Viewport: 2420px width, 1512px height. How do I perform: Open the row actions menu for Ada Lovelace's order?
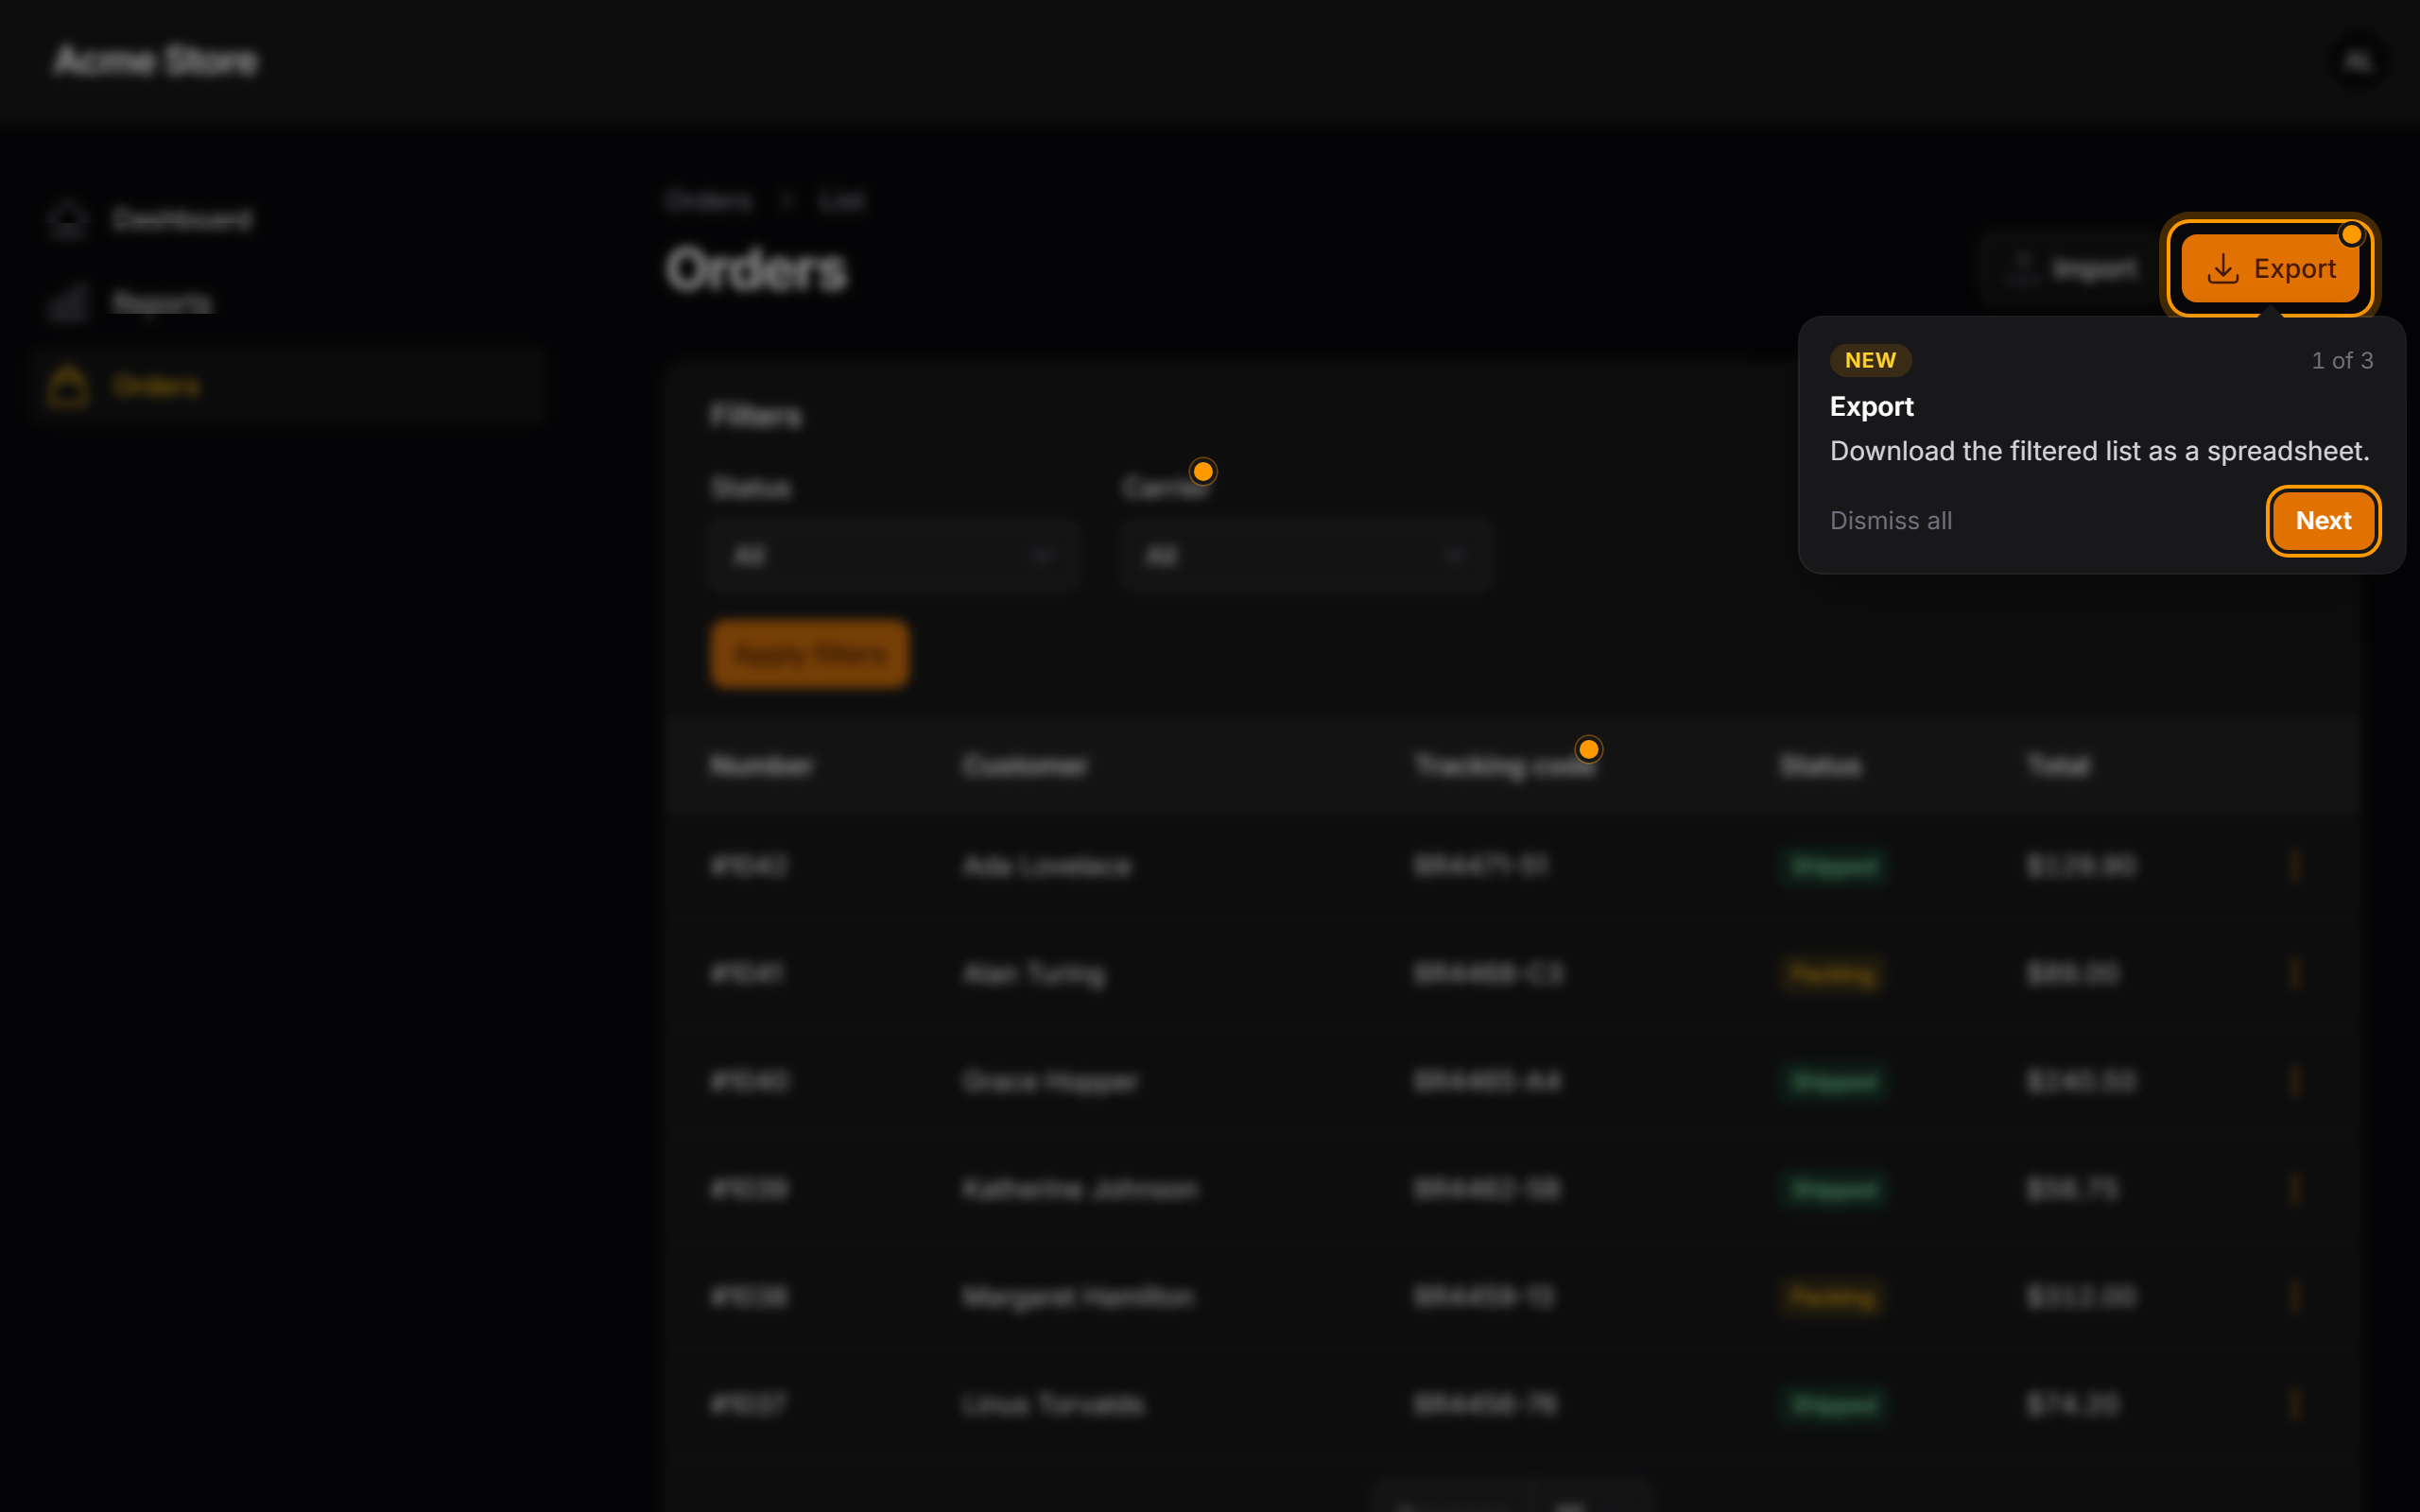pyautogui.click(x=2295, y=865)
